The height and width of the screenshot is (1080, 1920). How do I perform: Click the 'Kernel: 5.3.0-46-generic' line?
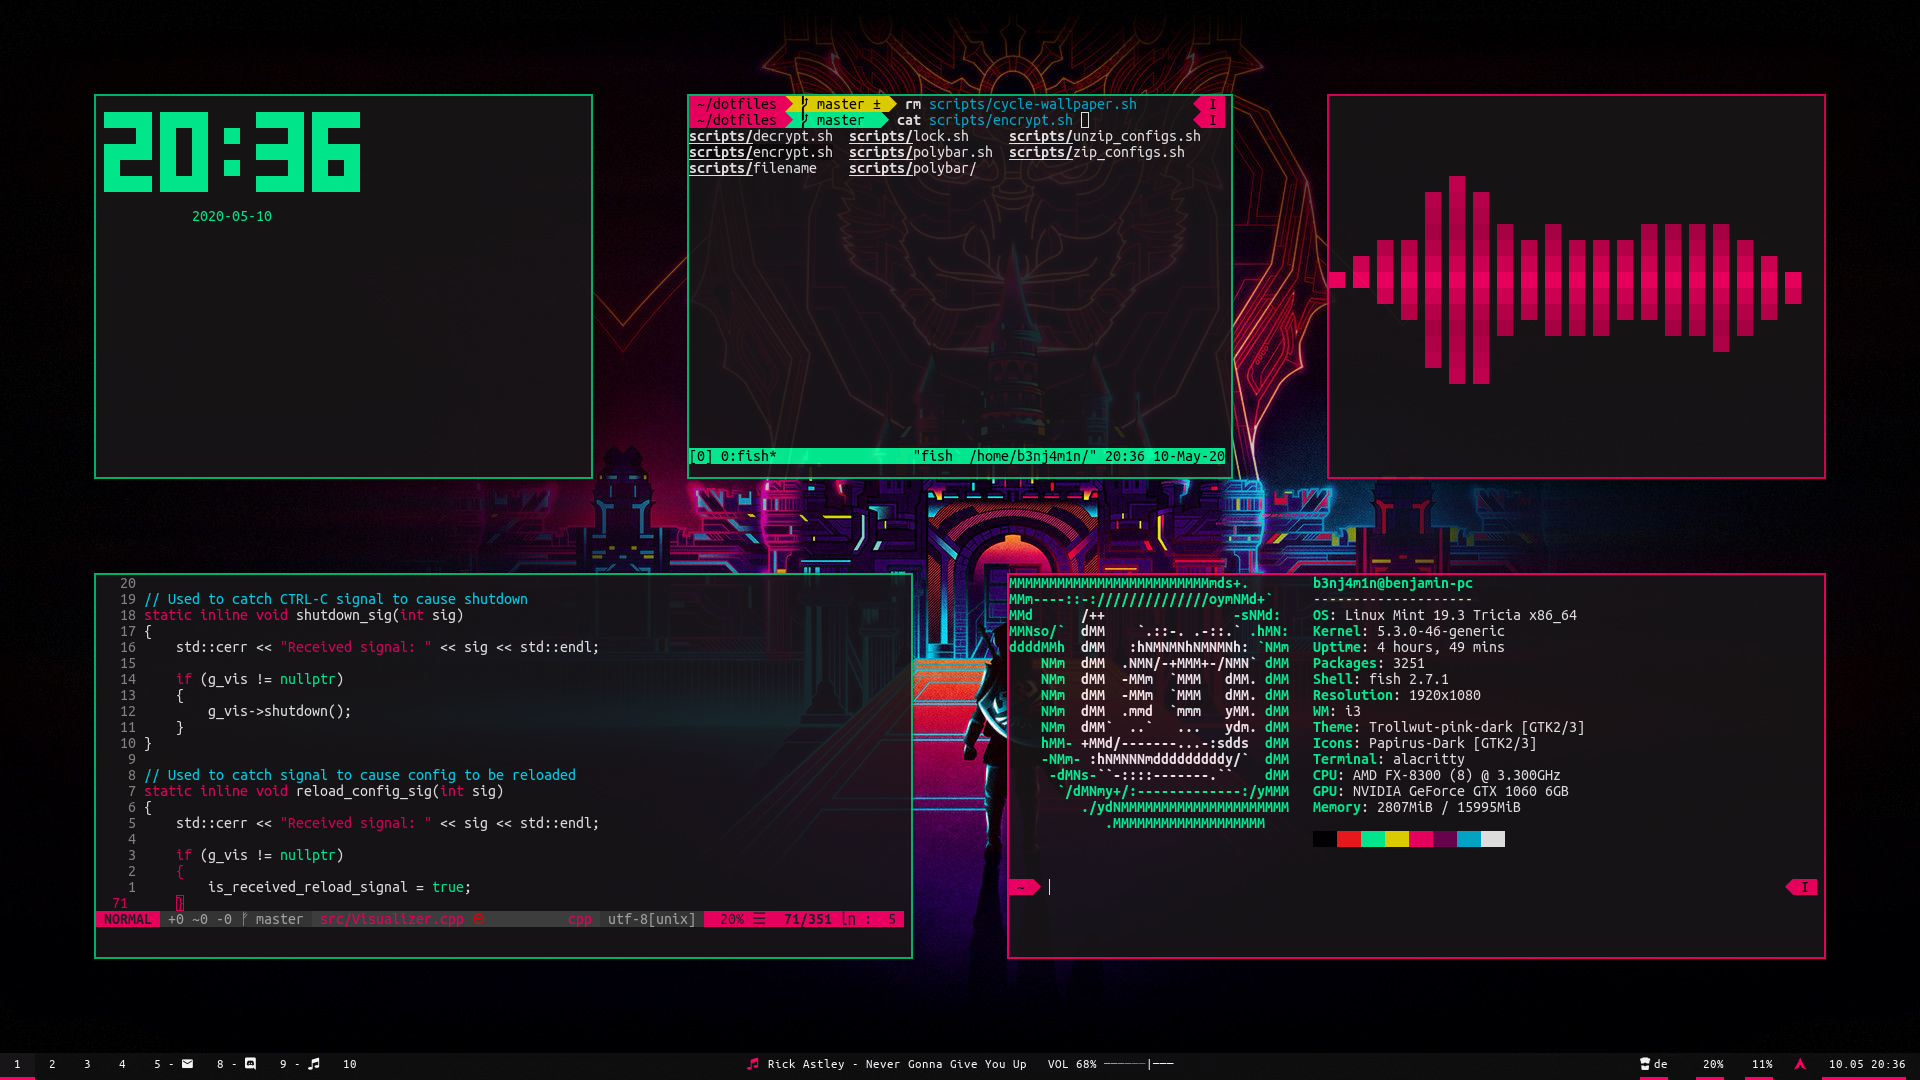1409,631
